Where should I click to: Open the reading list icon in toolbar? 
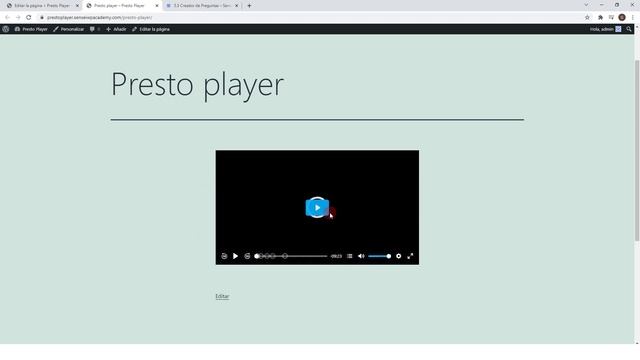611,18
